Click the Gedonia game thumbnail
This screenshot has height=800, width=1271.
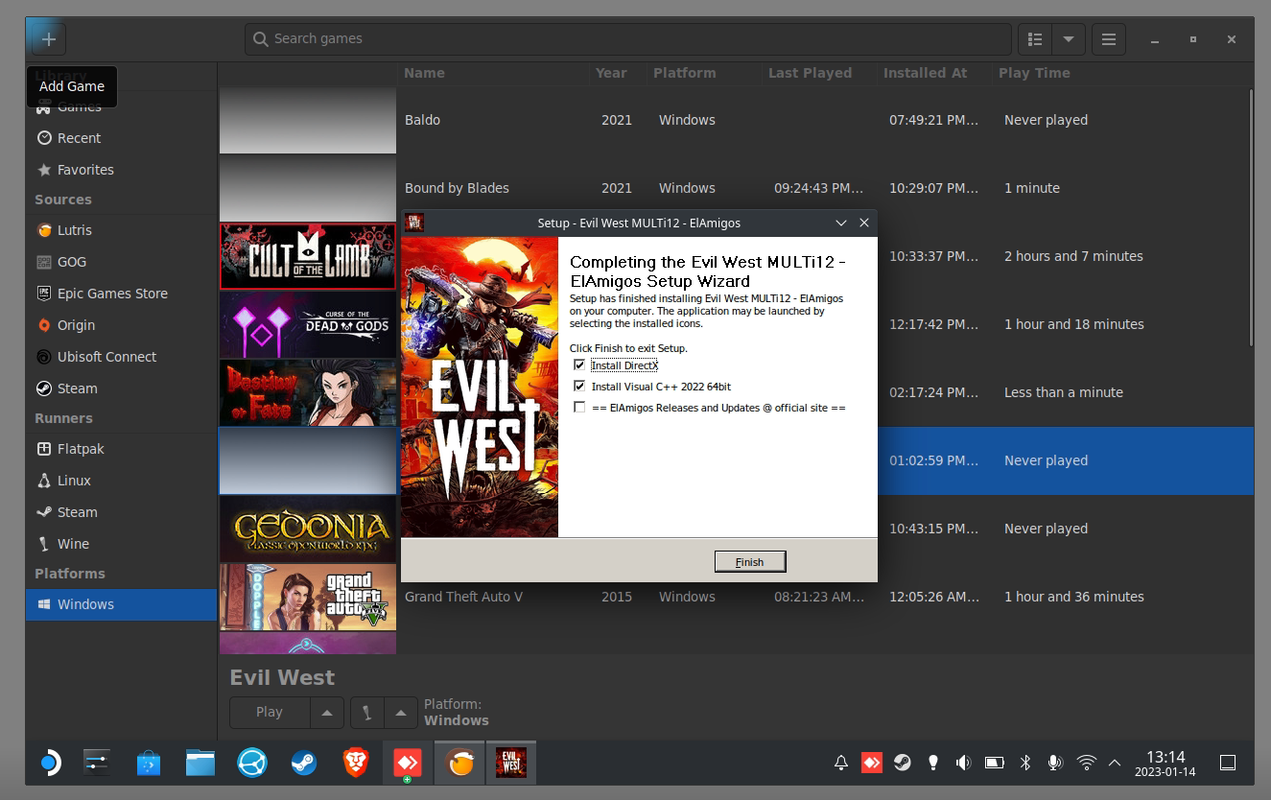click(308, 529)
